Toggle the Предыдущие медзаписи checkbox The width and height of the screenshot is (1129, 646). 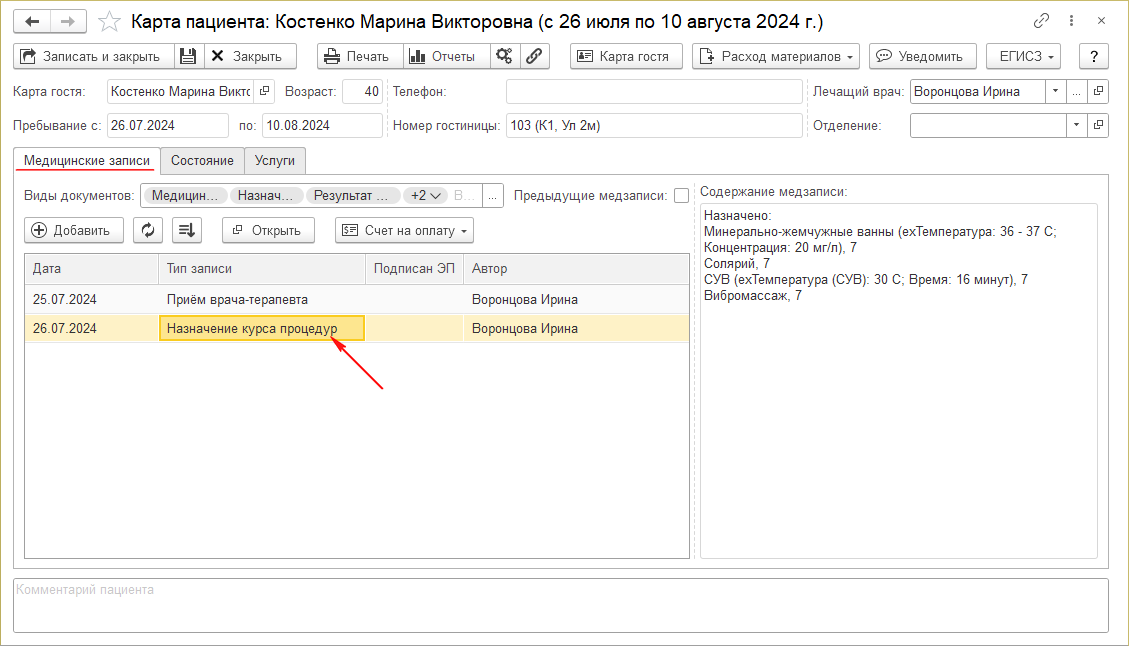pyautogui.click(x=681, y=196)
